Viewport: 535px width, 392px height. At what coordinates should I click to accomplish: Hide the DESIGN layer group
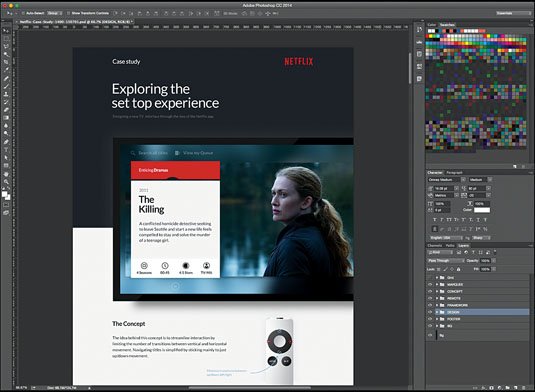(430, 312)
